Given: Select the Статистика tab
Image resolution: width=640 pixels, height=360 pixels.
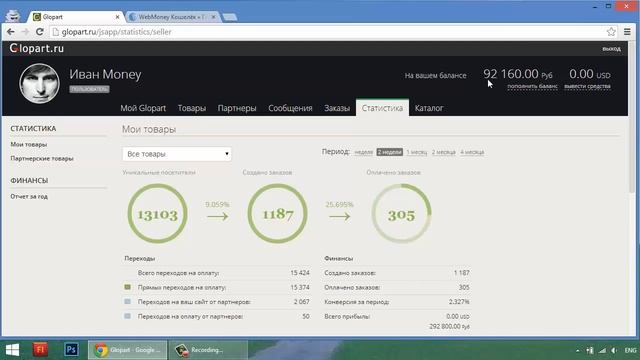Looking at the screenshot, I should (x=382, y=108).
